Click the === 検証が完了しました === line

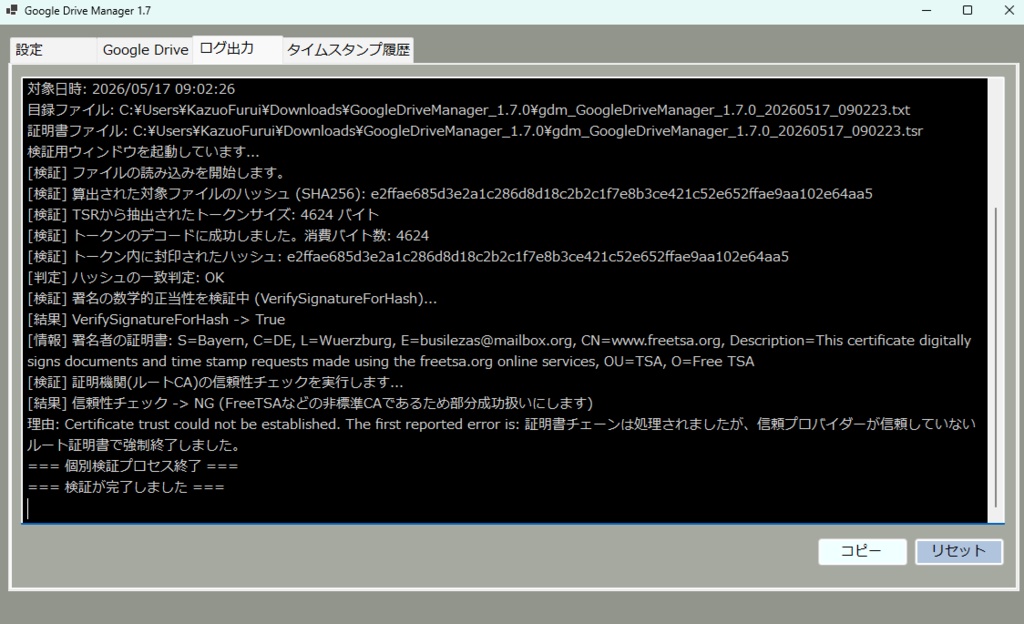point(125,486)
